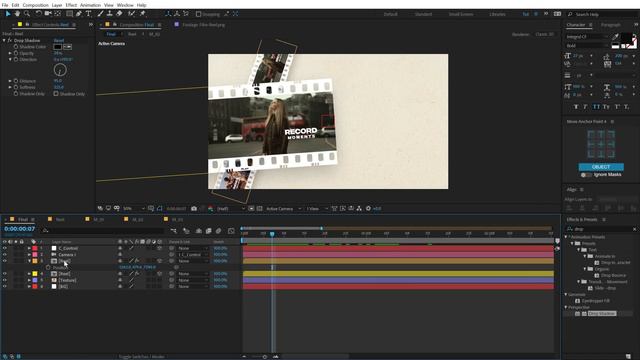640x360 pixels.
Task: Select the Puppet Pin tool
Action: coord(142,14)
